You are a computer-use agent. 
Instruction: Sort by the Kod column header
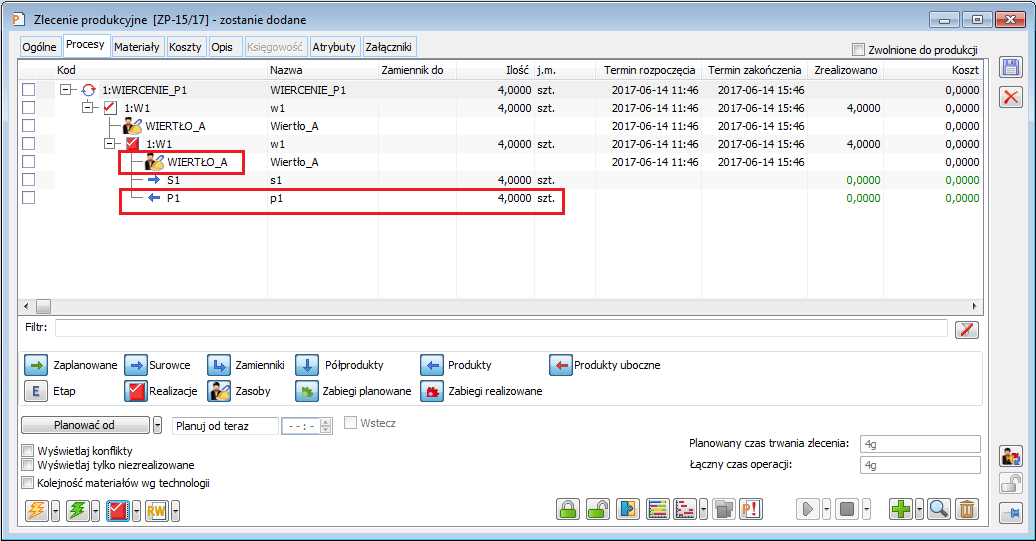[66, 69]
